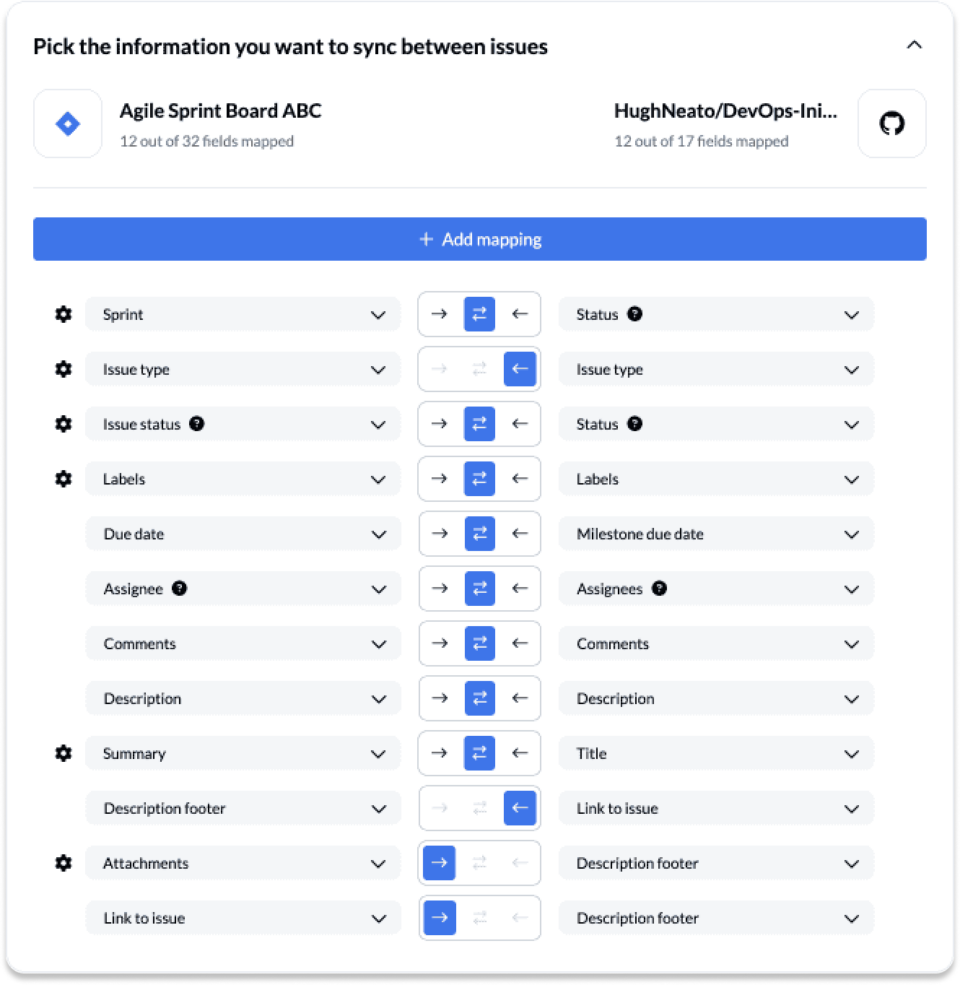Image resolution: width=960 pixels, height=985 pixels.
Task: Open the Summary mapping settings gear
Action: tap(63, 753)
